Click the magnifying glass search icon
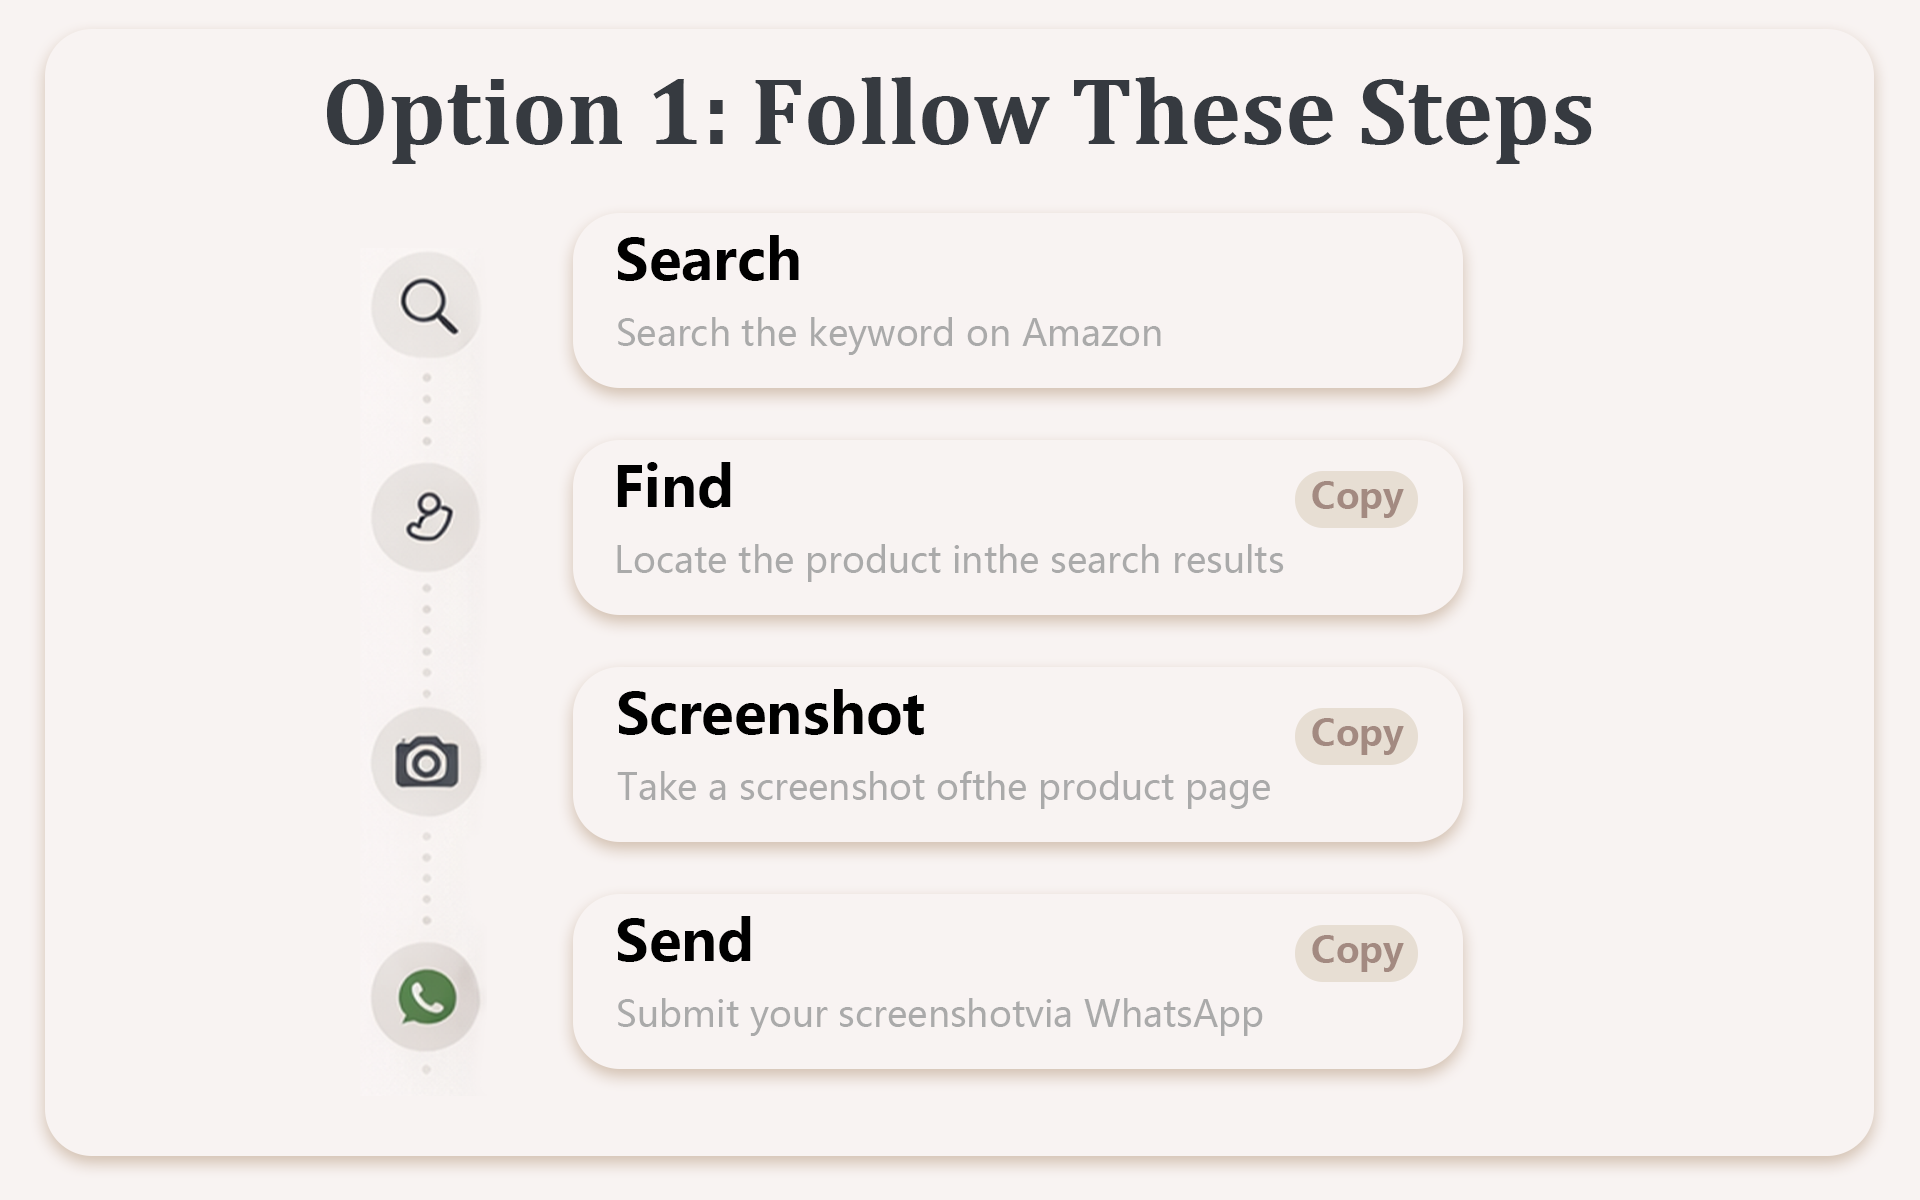The width and height of the screenshot is (1920, 1200). (427, 305)
